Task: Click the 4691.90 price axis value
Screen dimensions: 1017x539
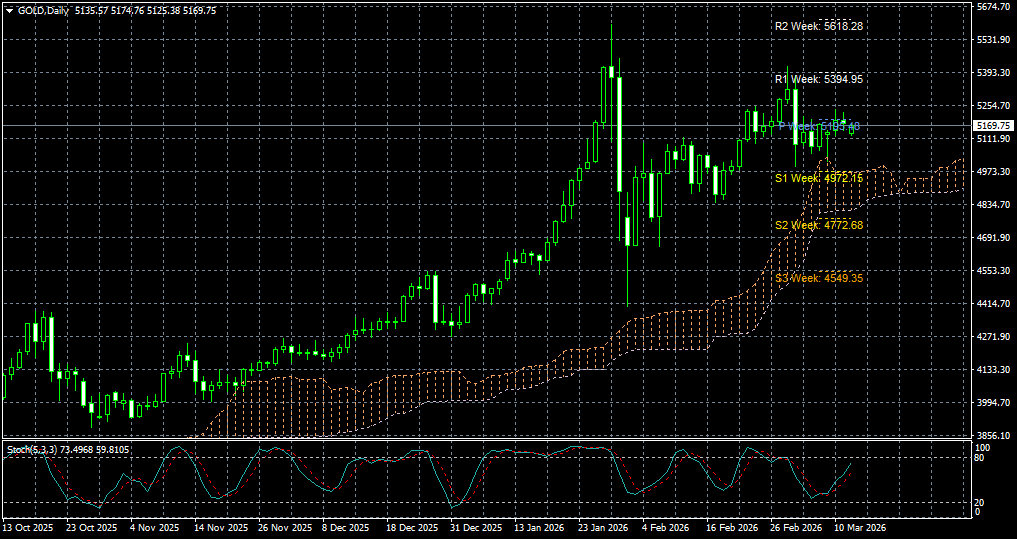Action: coord(993,237)
